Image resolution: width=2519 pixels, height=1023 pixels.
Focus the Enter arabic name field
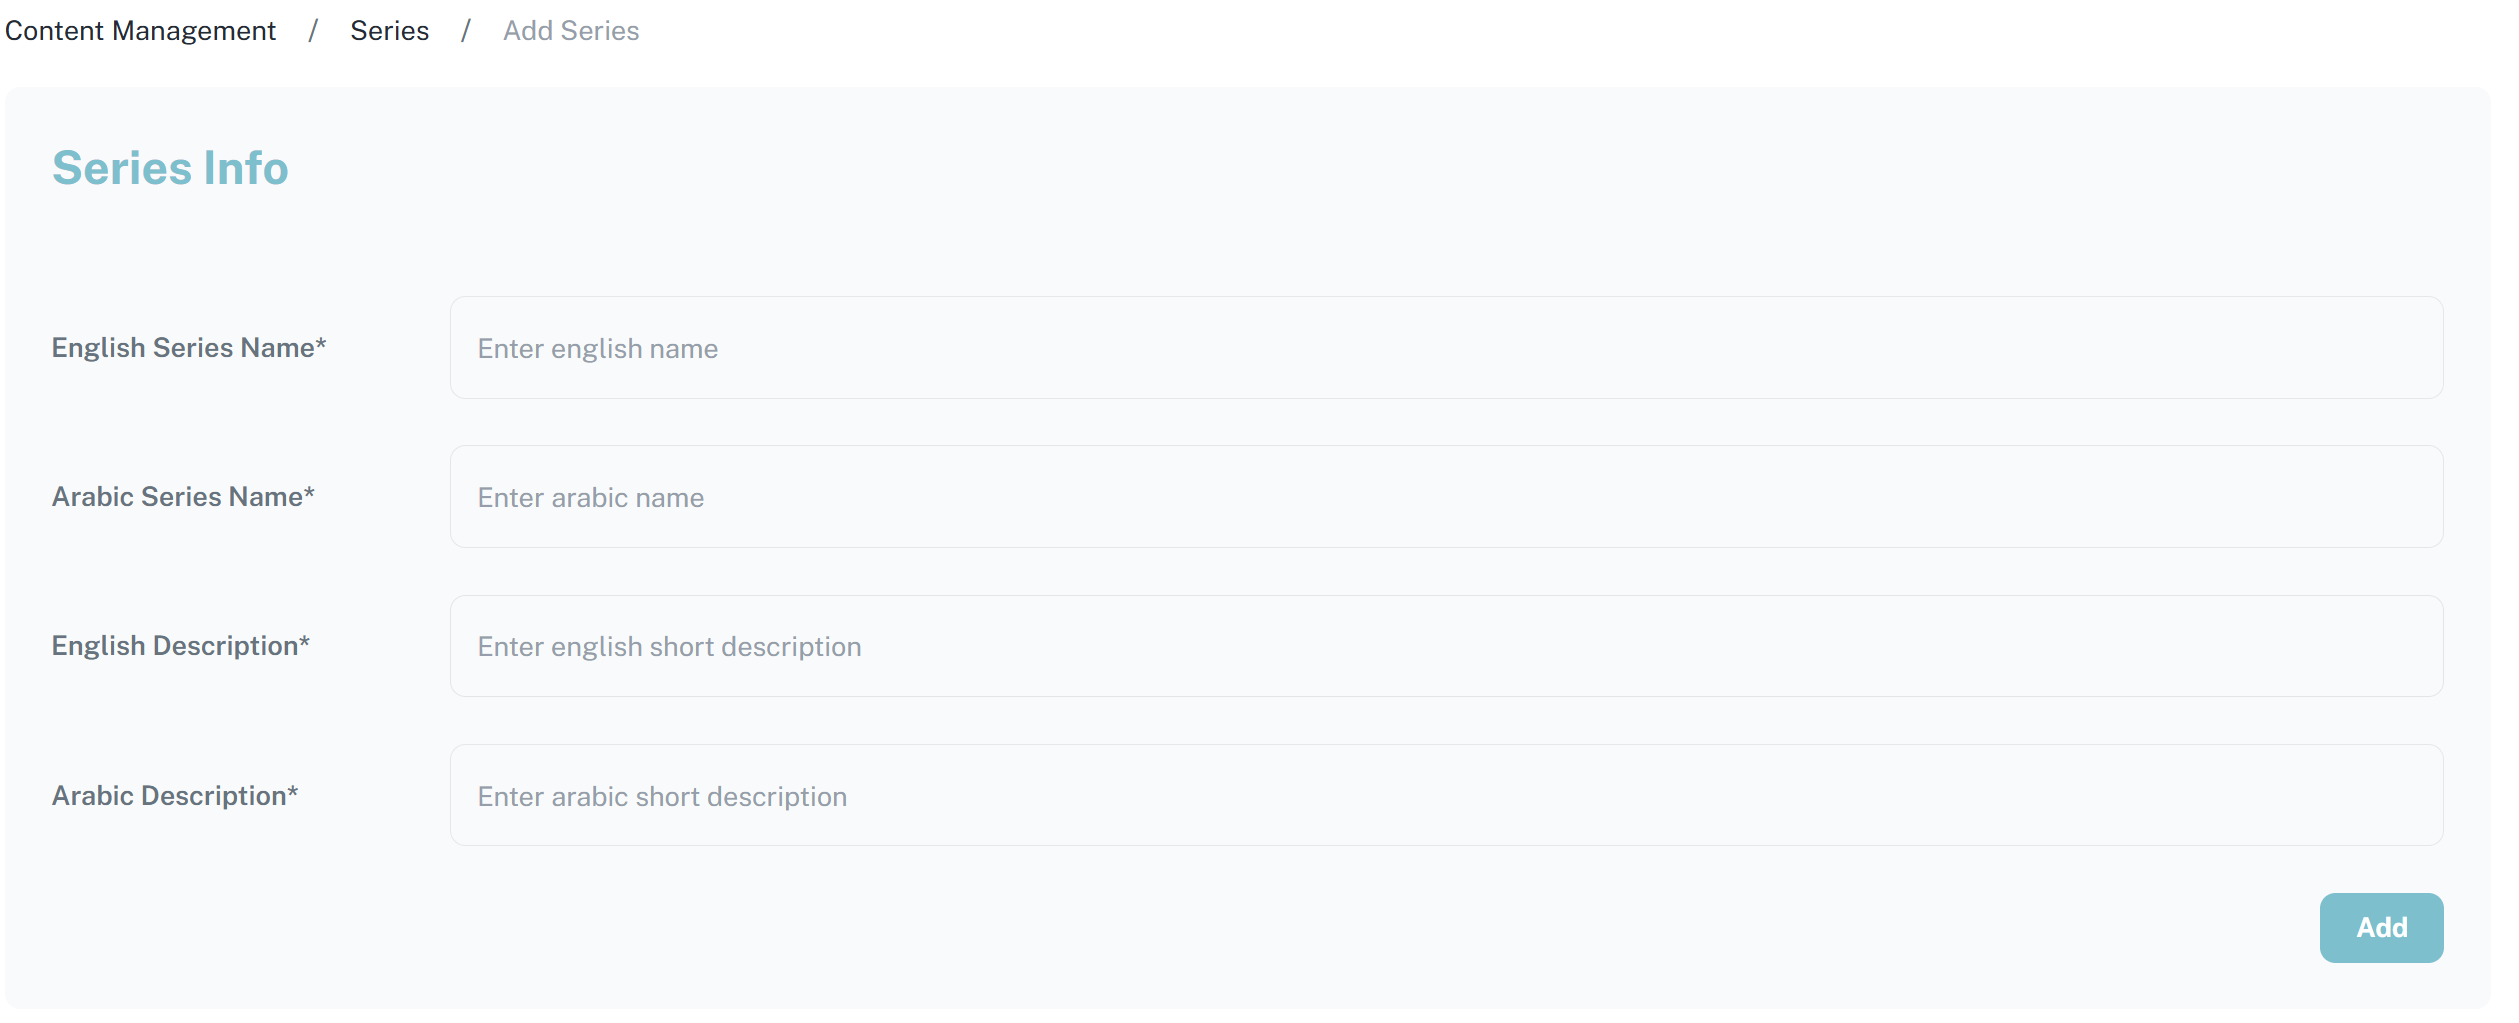[1445, 497]
